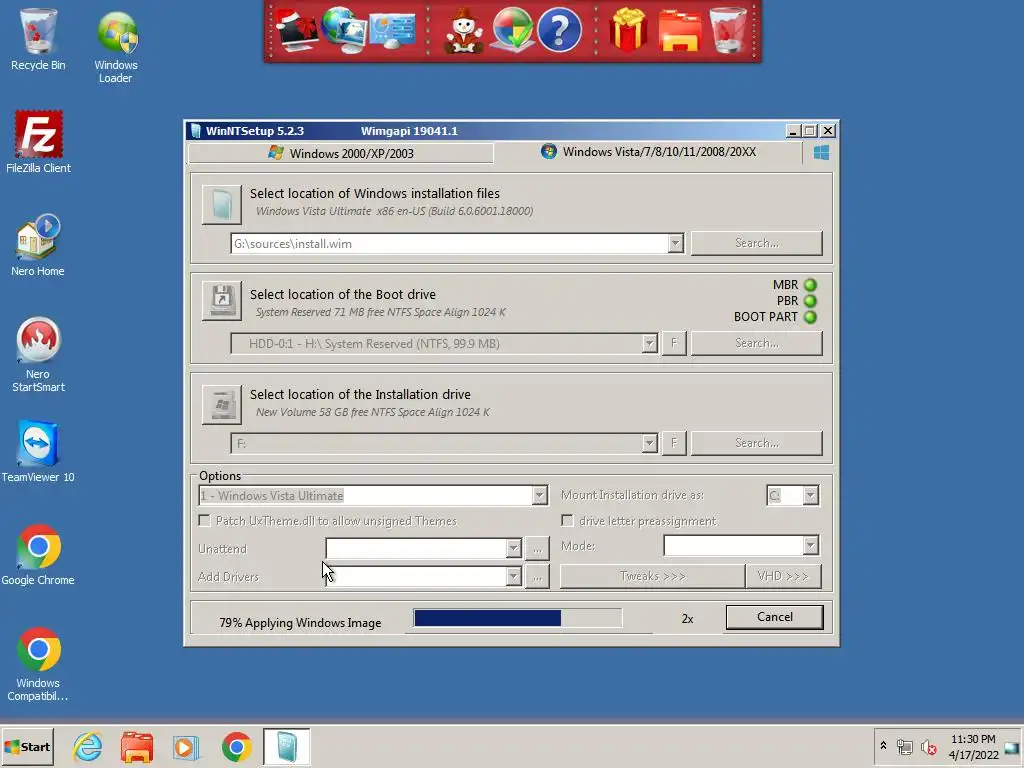This screenshot has height=768, width=1024.
Task: Open Nero Home desktop icon
Action: (x=38, y=245)
